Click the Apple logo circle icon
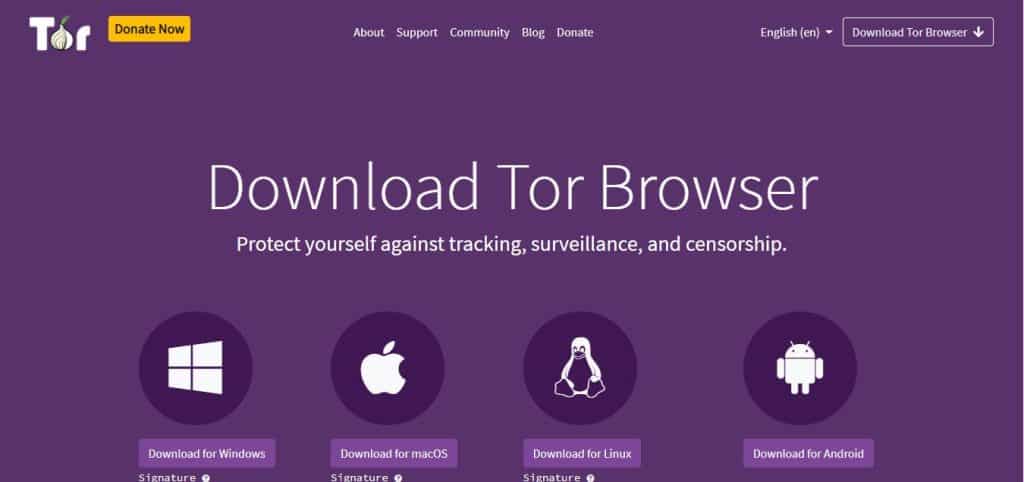This screenshot has height=482, width=1024. coord(387,368)
